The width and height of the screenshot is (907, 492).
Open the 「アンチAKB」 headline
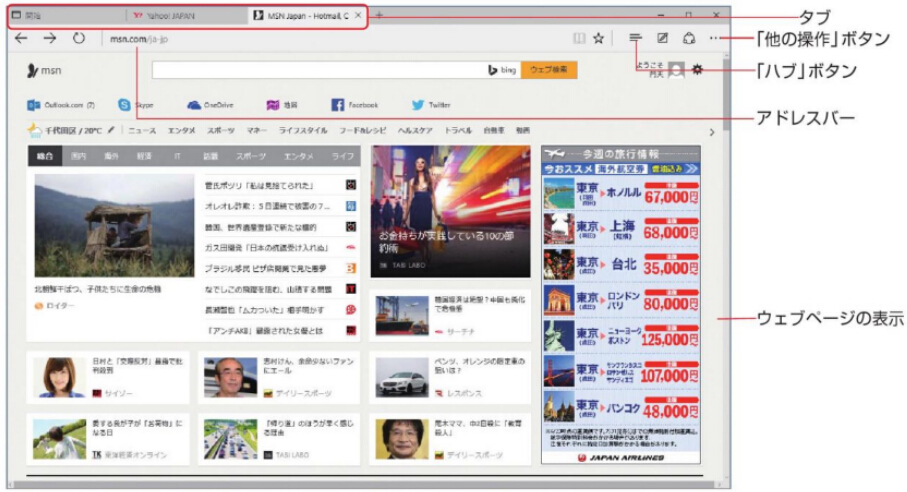click(264, 331)
